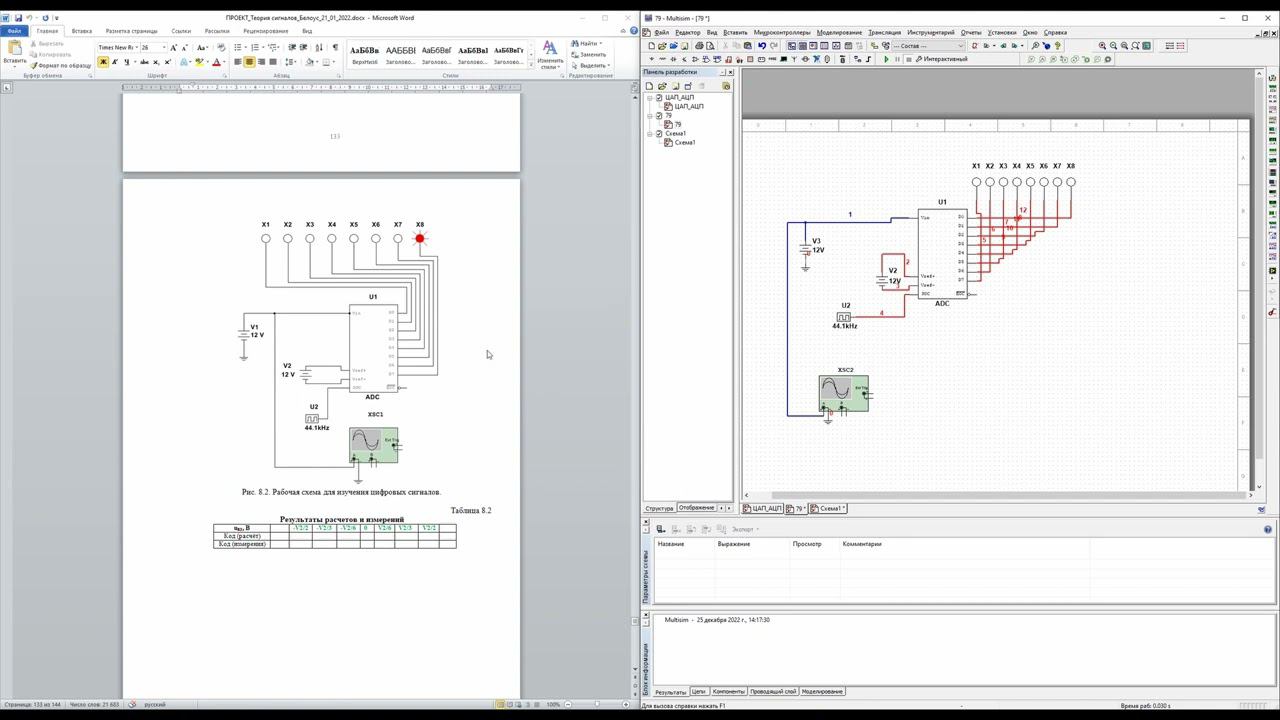The image size is (1280, 720).
Task: Click the Replace (Заменить) button in Word
Action: (x=593, y=54)
